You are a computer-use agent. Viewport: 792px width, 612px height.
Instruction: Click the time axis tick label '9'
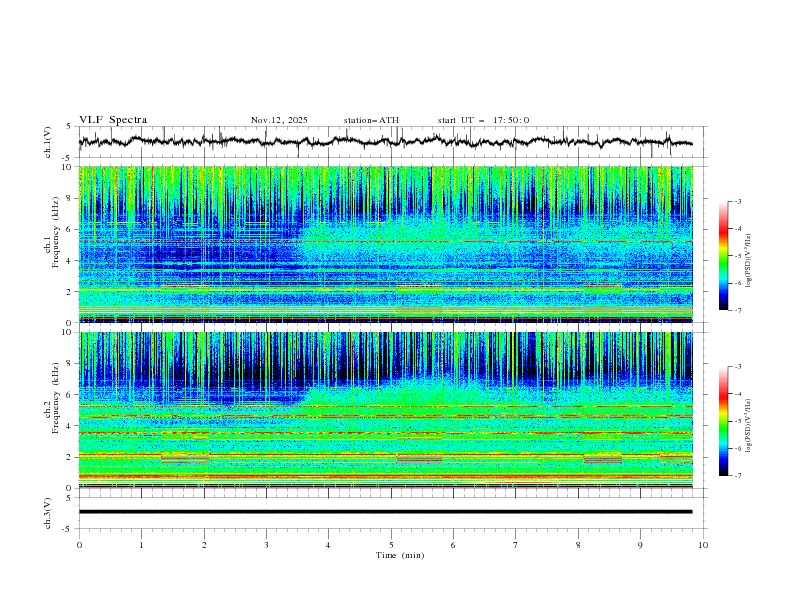pyautogui.click(x=640, y=545)
